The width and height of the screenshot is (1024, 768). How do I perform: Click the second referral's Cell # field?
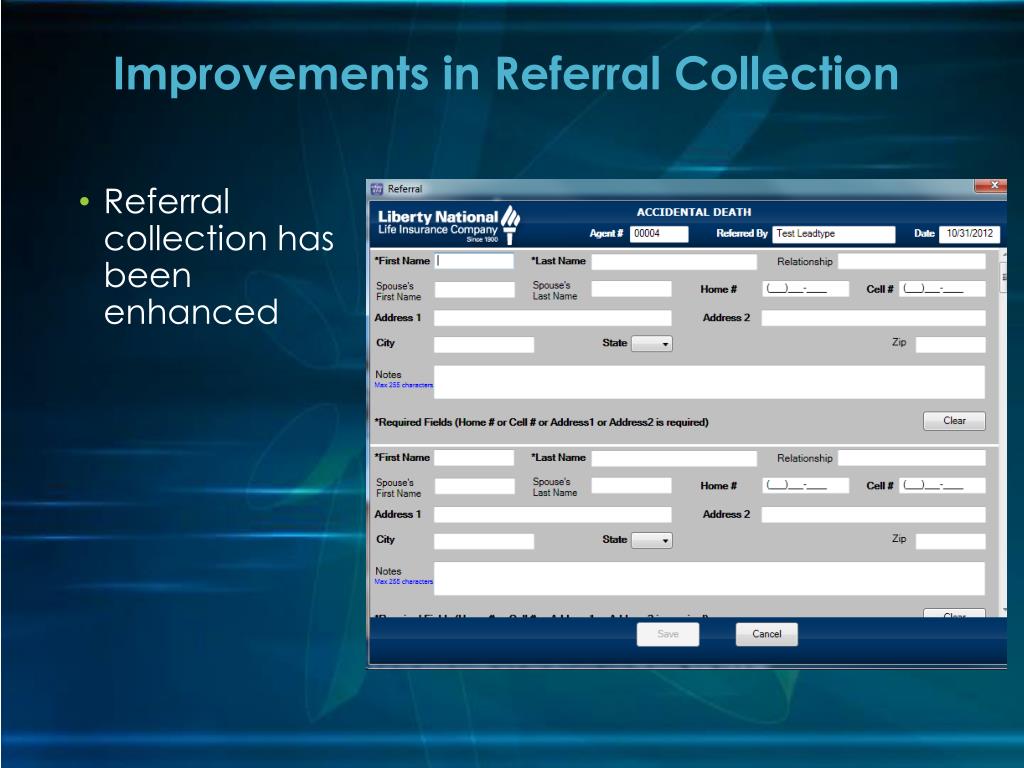[x=942, y=486]
